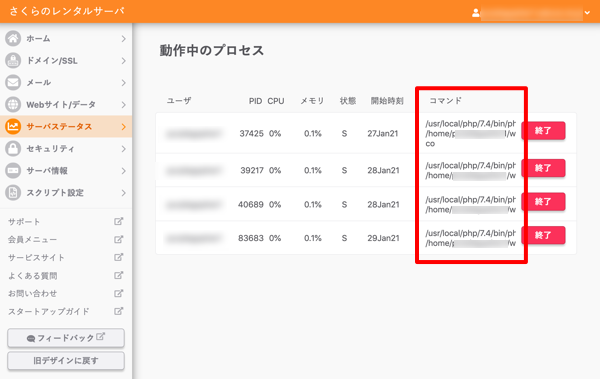Click external link icon beside よくある質問
Image resolution: width=600 pixels, height=379 pixels.
pos(119,275)
